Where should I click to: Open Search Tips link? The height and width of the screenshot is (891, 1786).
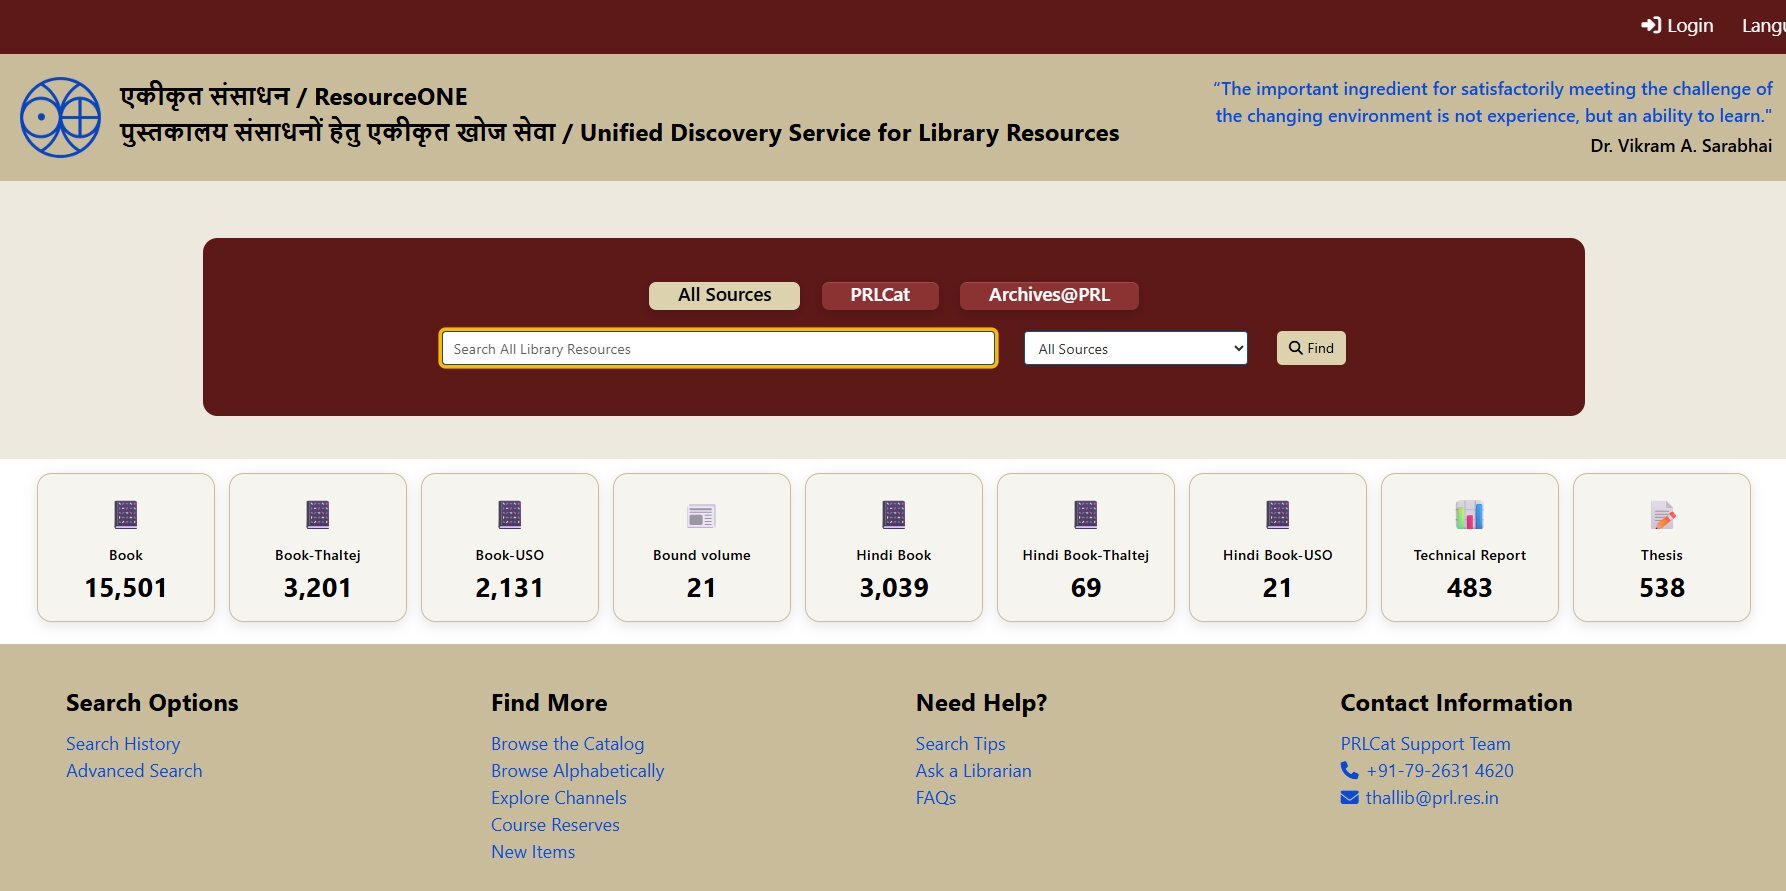pos(960,744)
